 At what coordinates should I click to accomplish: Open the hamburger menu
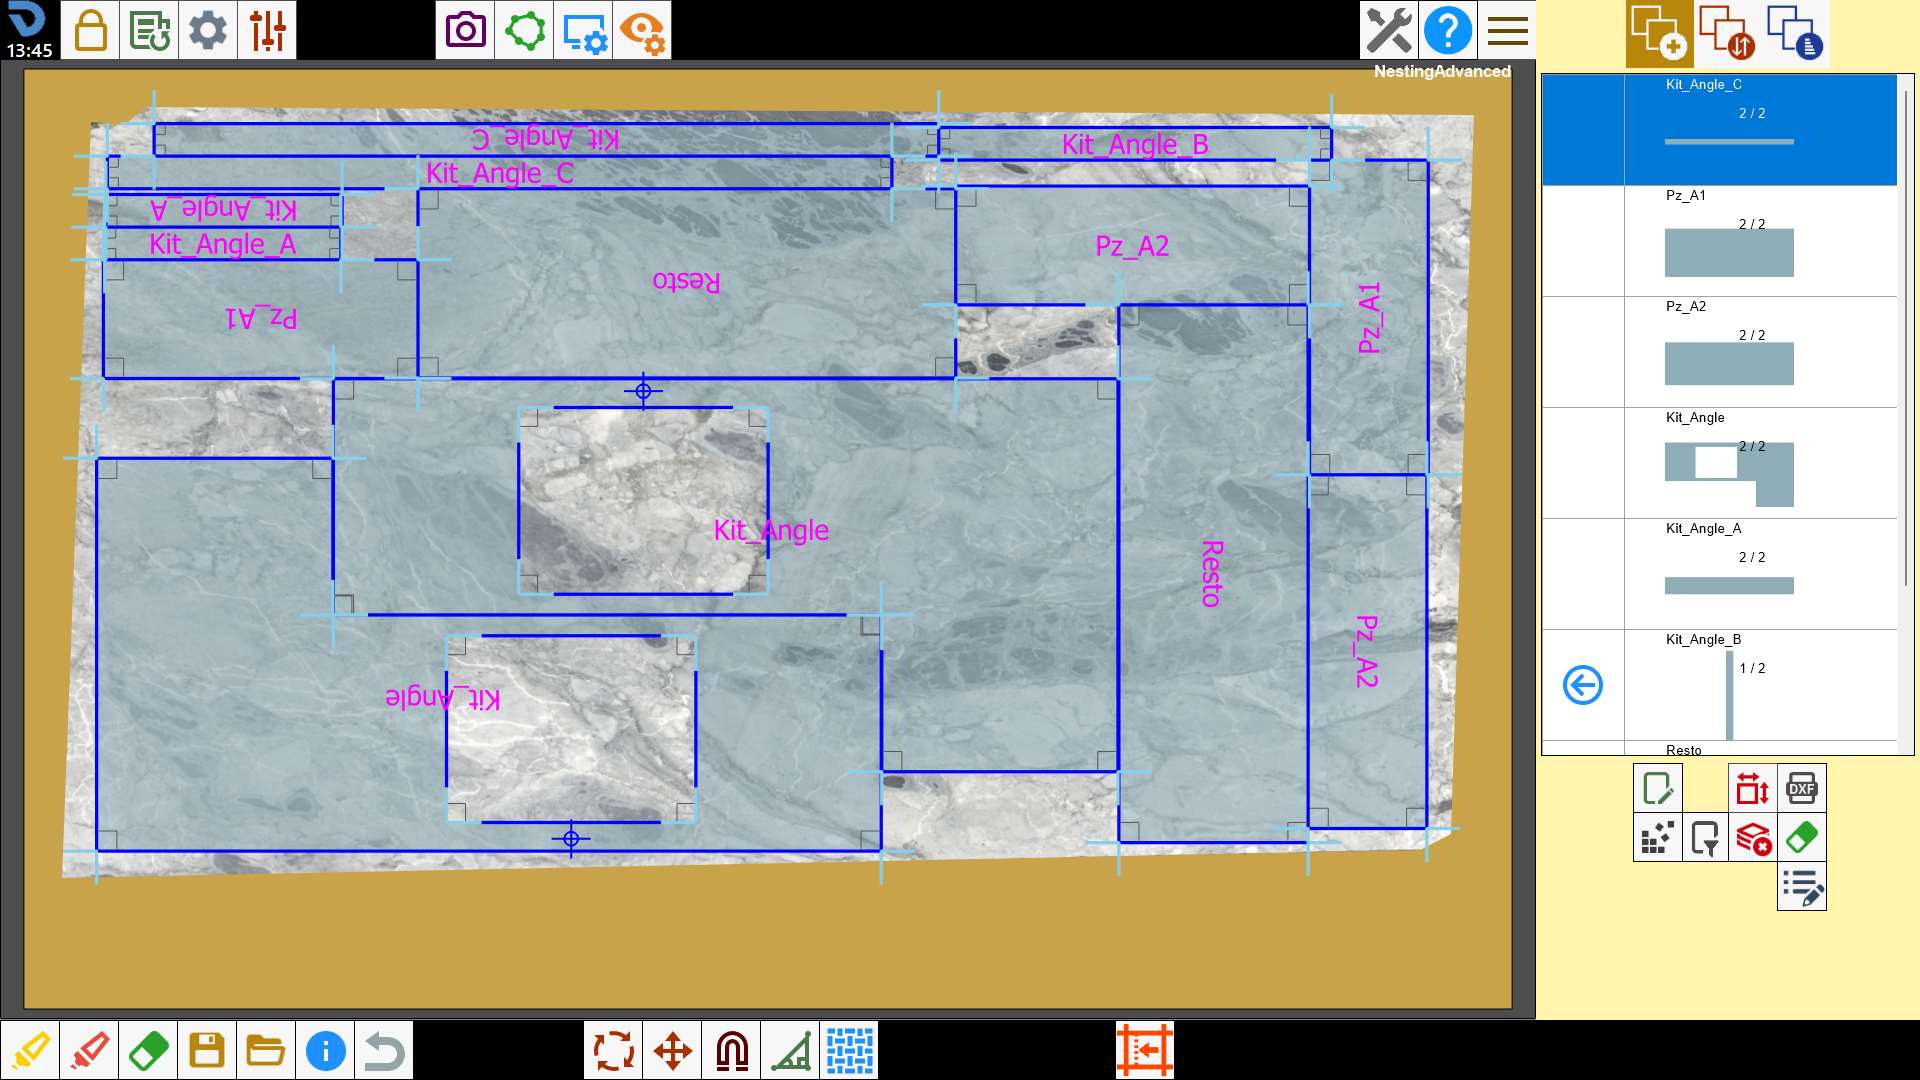coord(1507,30)
